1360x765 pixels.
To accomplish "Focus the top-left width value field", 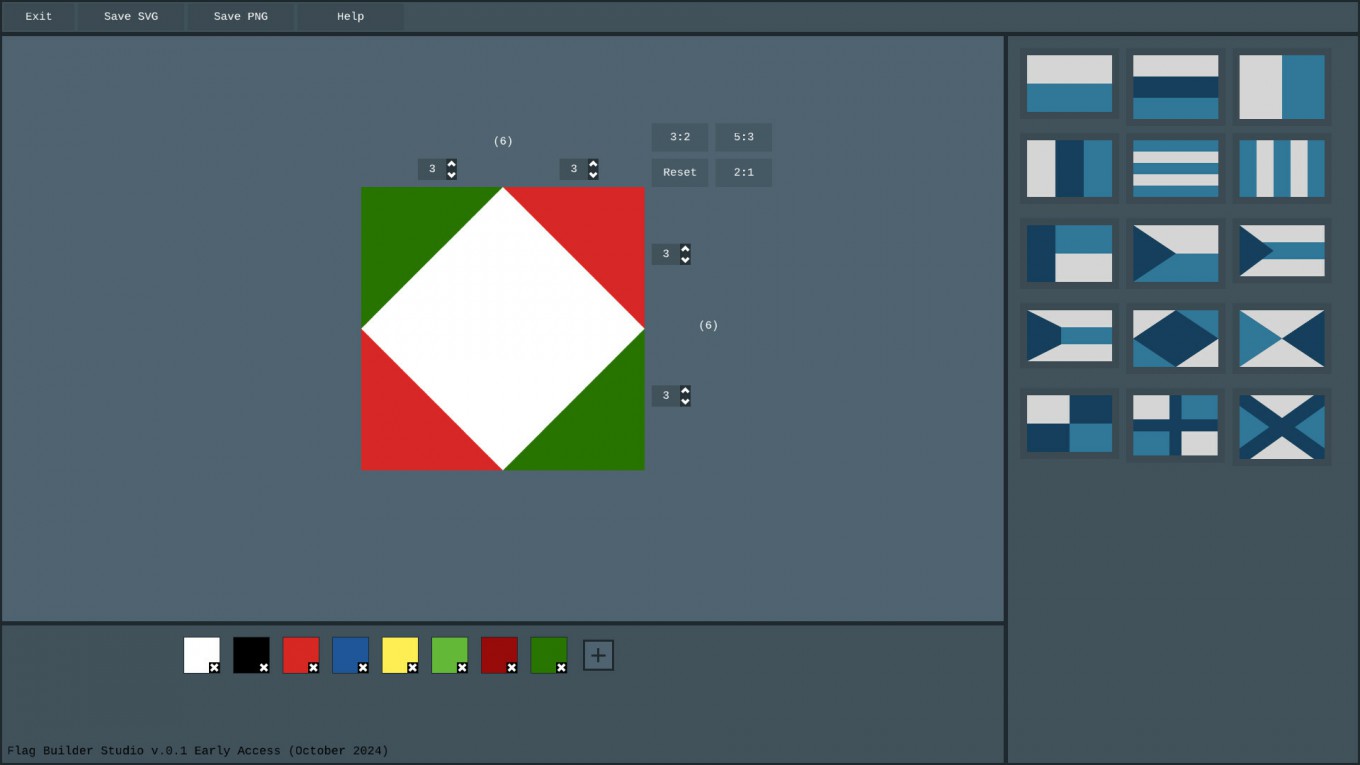I will [x=432, y=169].
